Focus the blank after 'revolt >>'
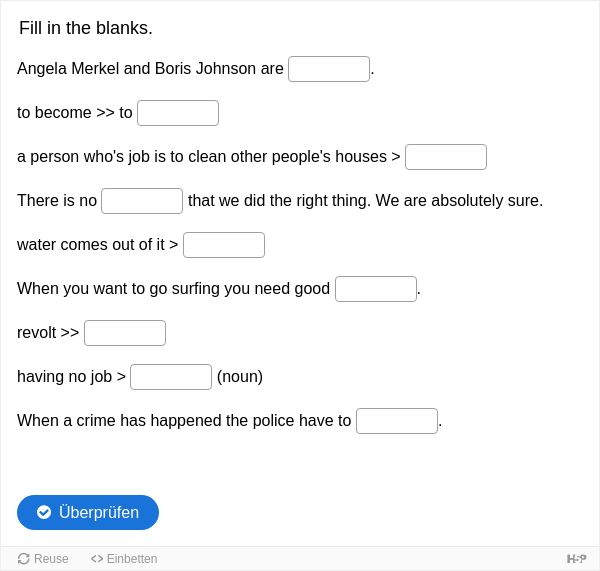The height and width of the screenshot is (571, 600). tap(125, 333)
